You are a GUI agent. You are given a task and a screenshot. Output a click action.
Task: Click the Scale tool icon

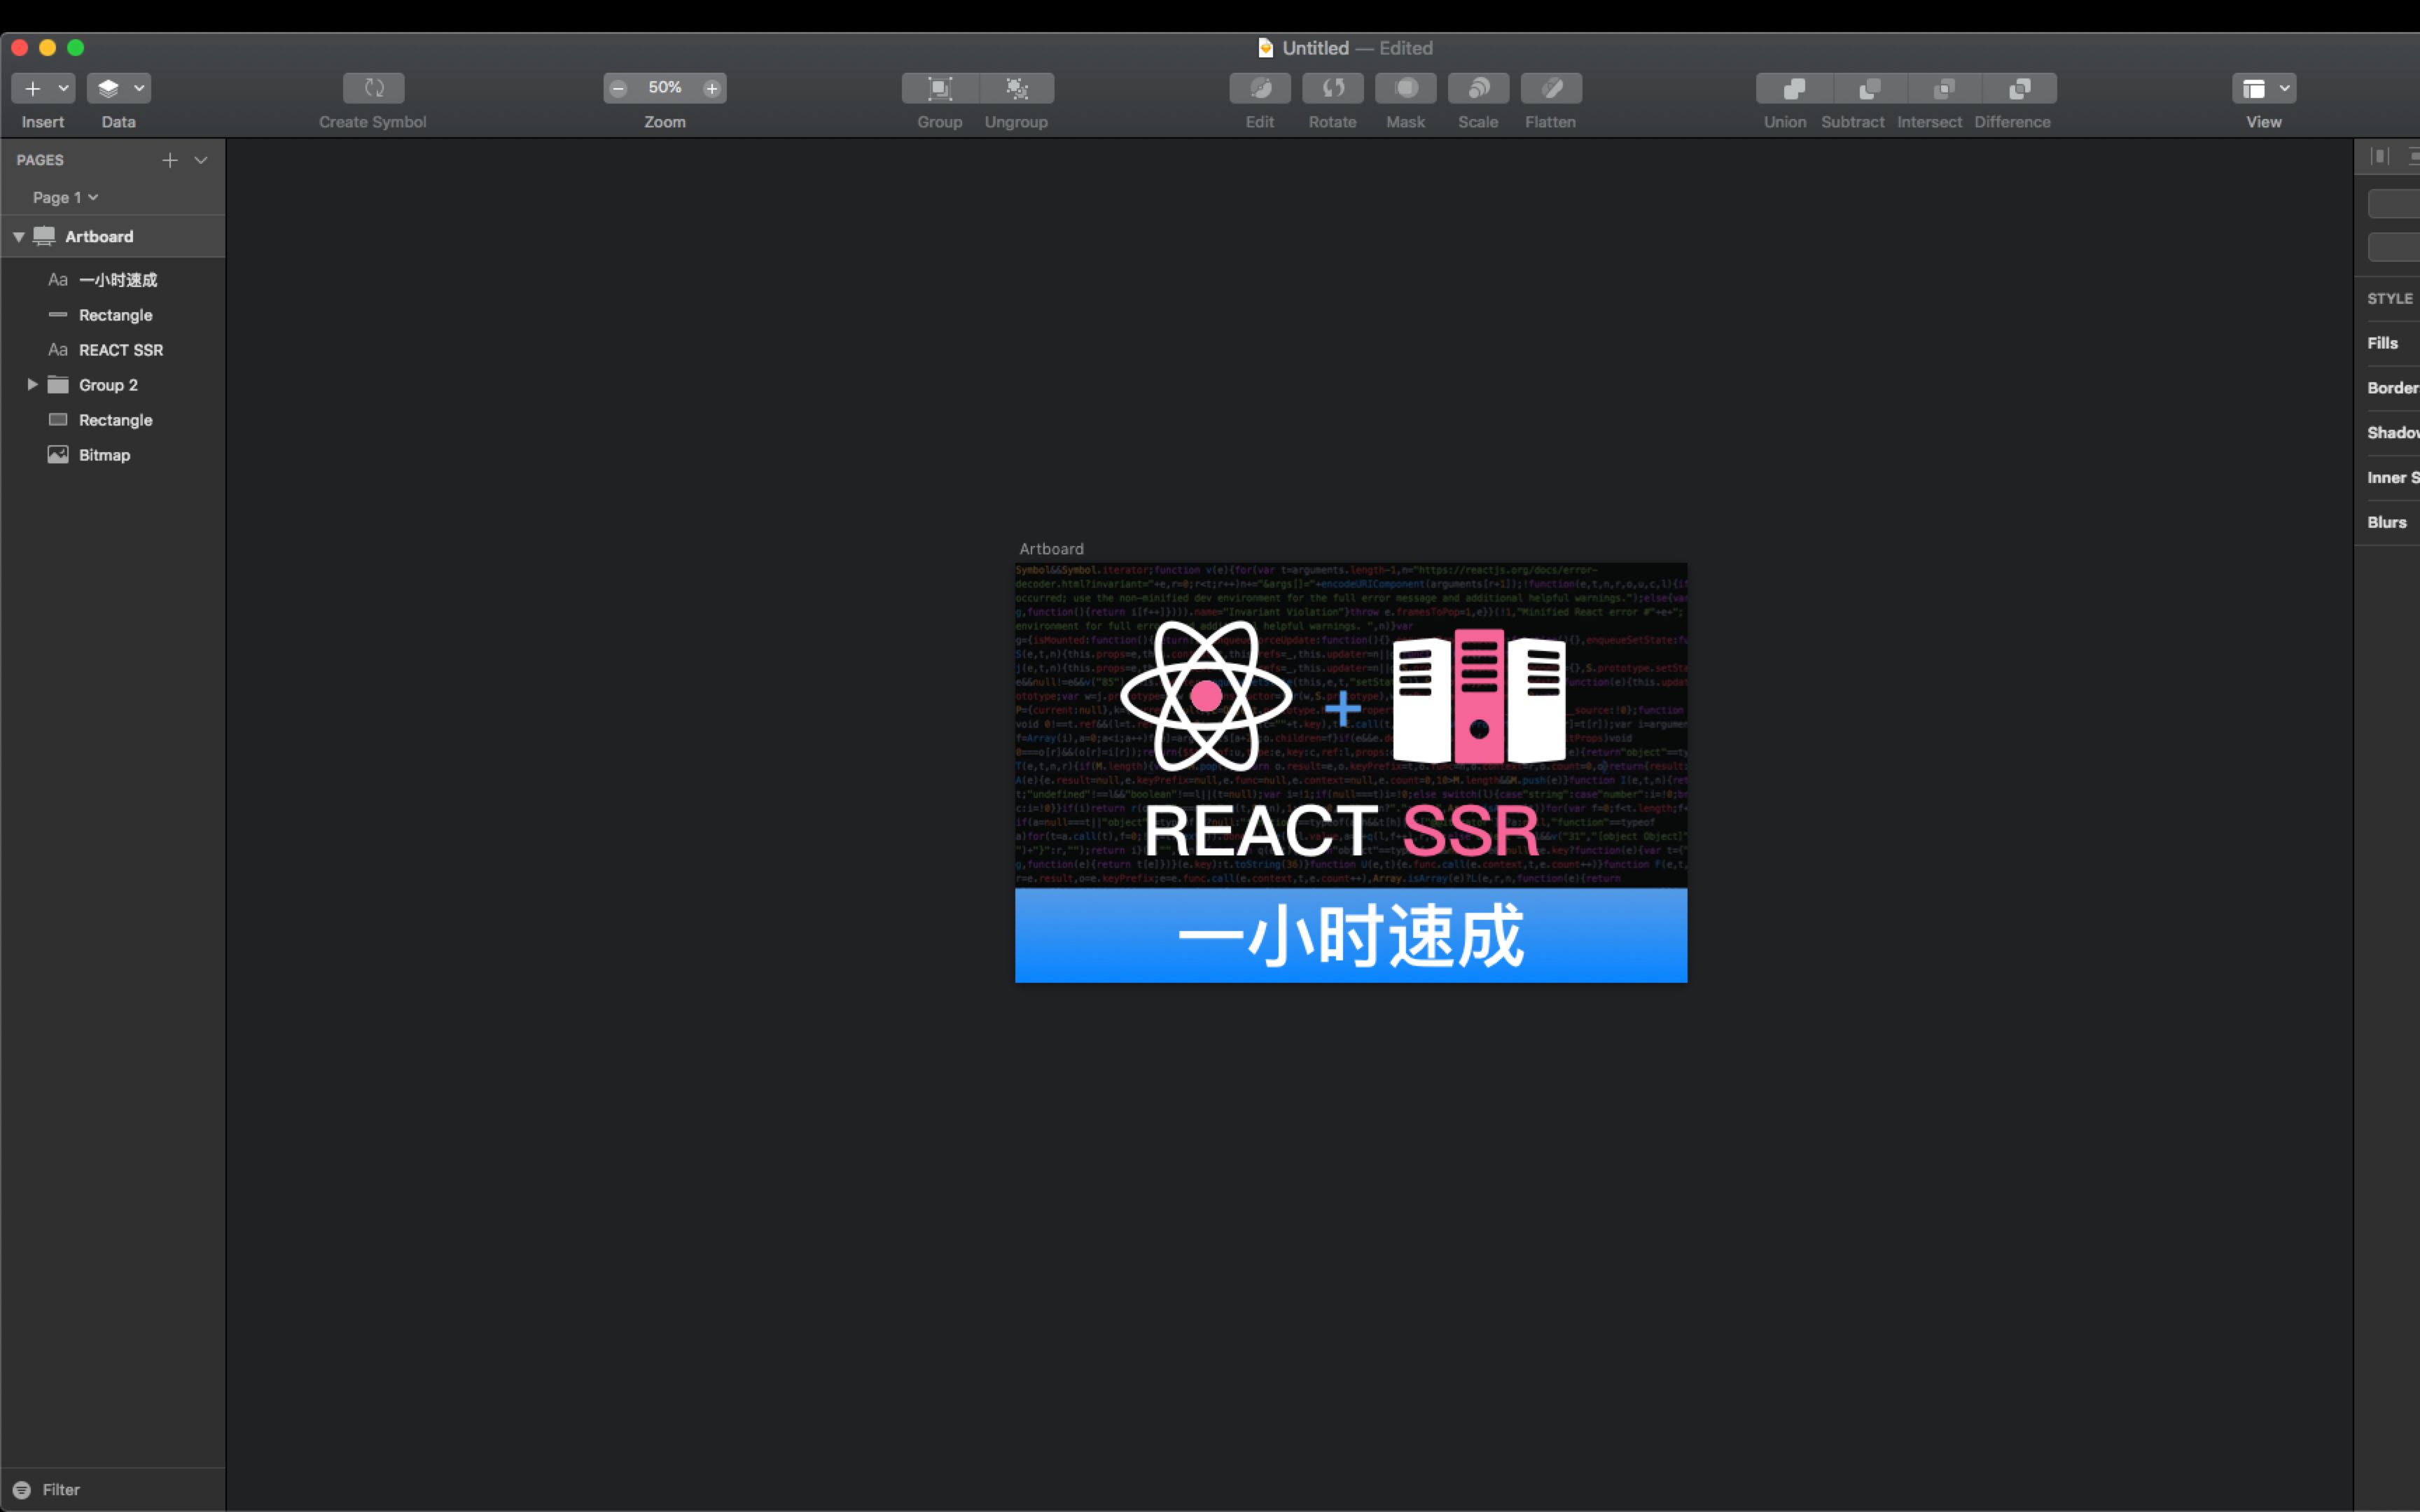pos(1478,88)
